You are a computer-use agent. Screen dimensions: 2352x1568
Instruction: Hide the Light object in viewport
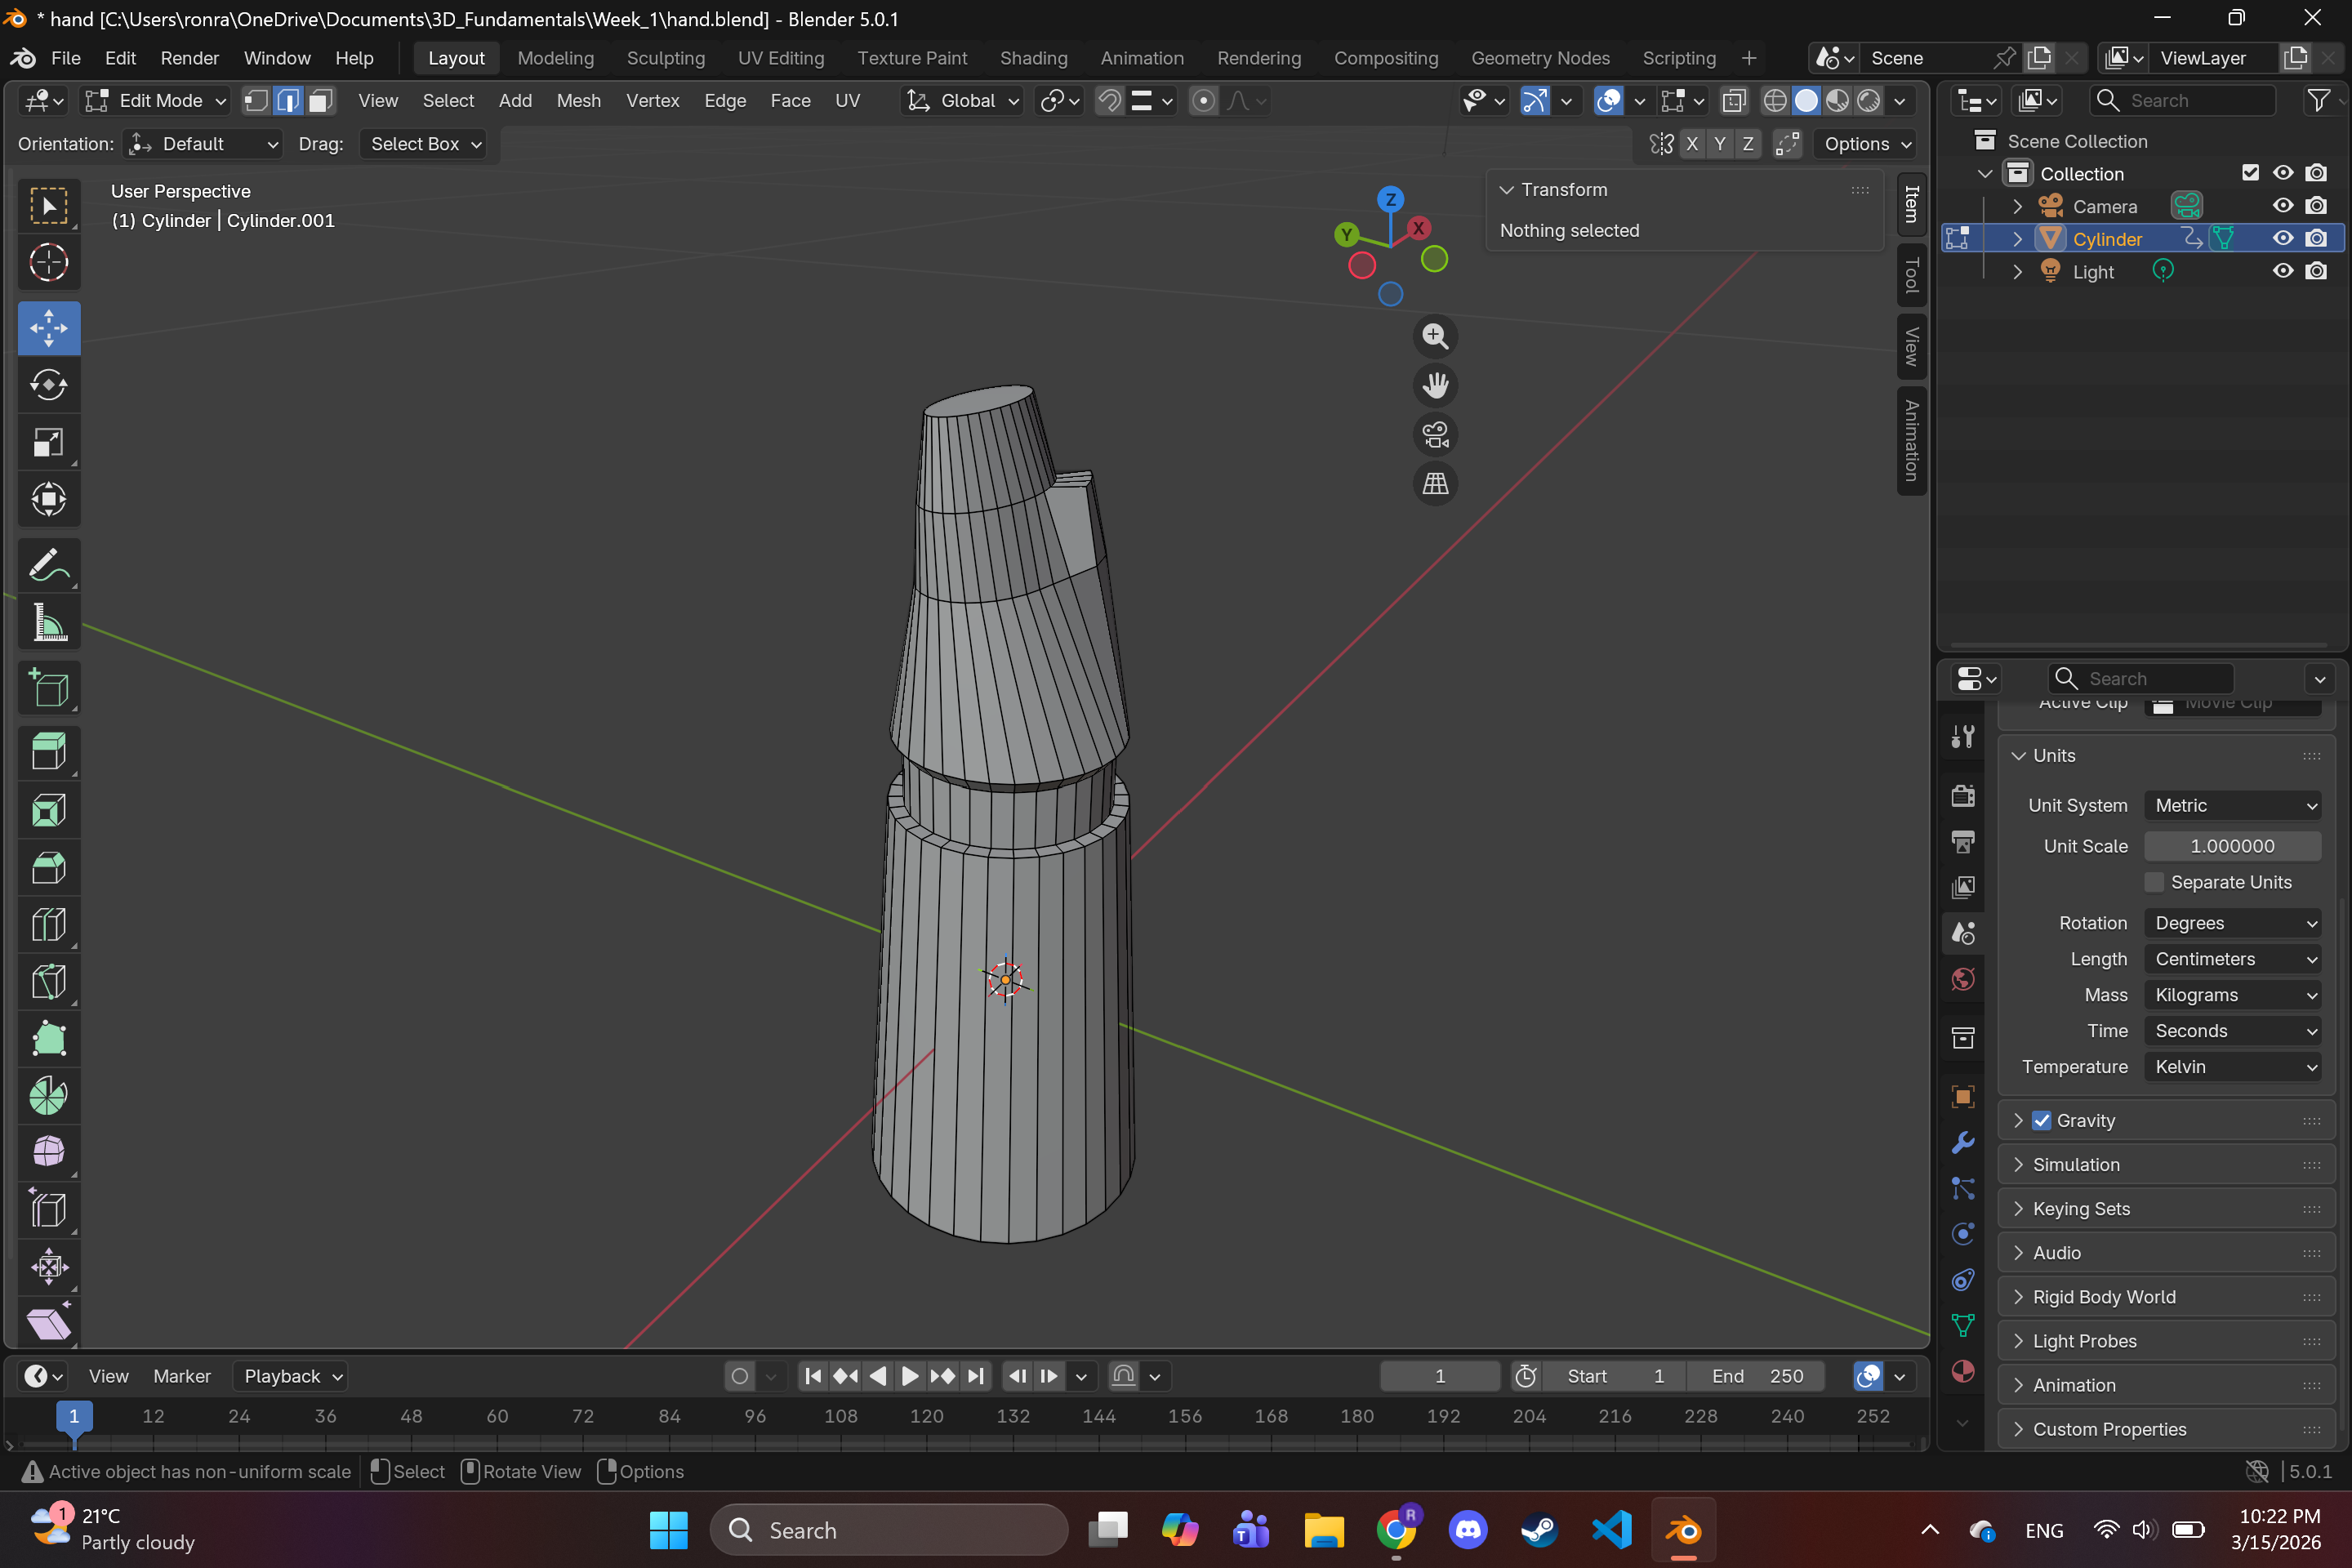2283,271
